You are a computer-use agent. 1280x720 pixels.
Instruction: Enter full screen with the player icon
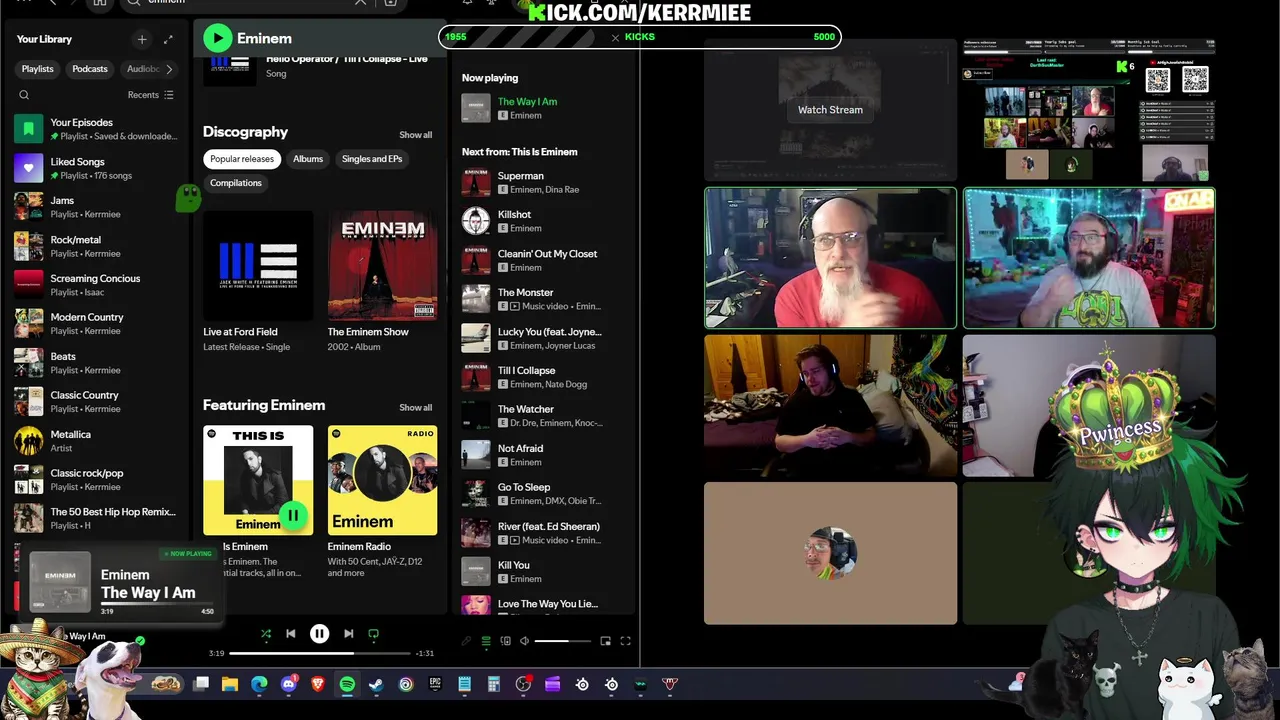tap(625, 641)
